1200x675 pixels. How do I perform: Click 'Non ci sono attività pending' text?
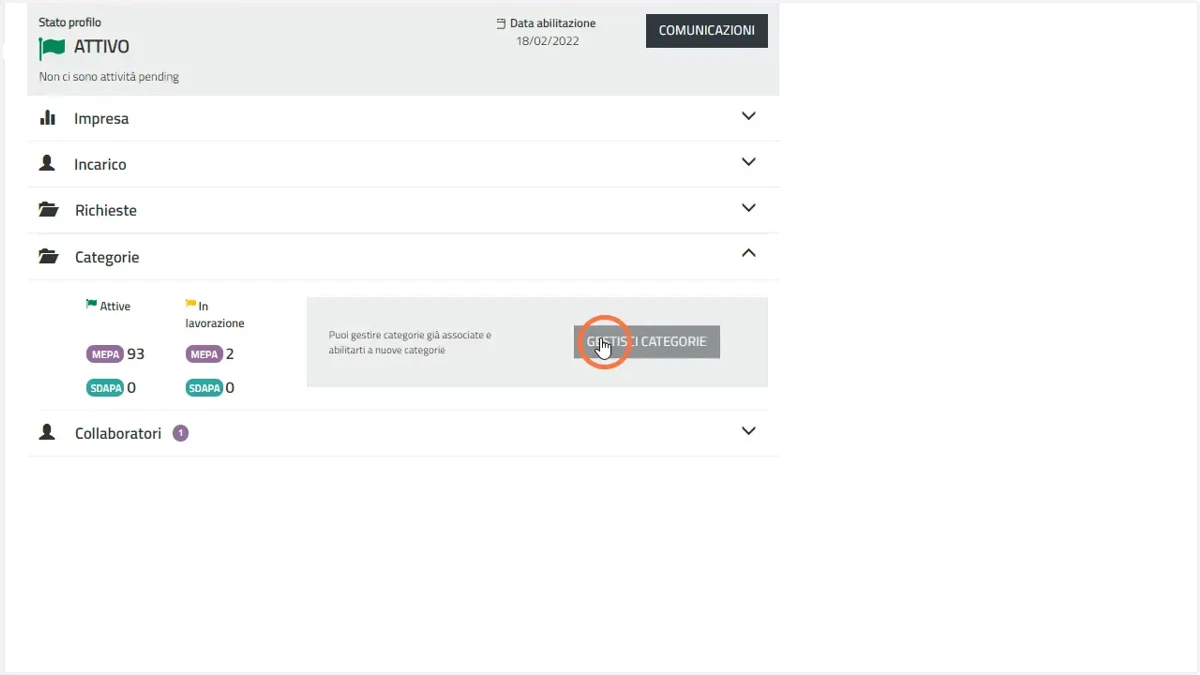[109, 77]
